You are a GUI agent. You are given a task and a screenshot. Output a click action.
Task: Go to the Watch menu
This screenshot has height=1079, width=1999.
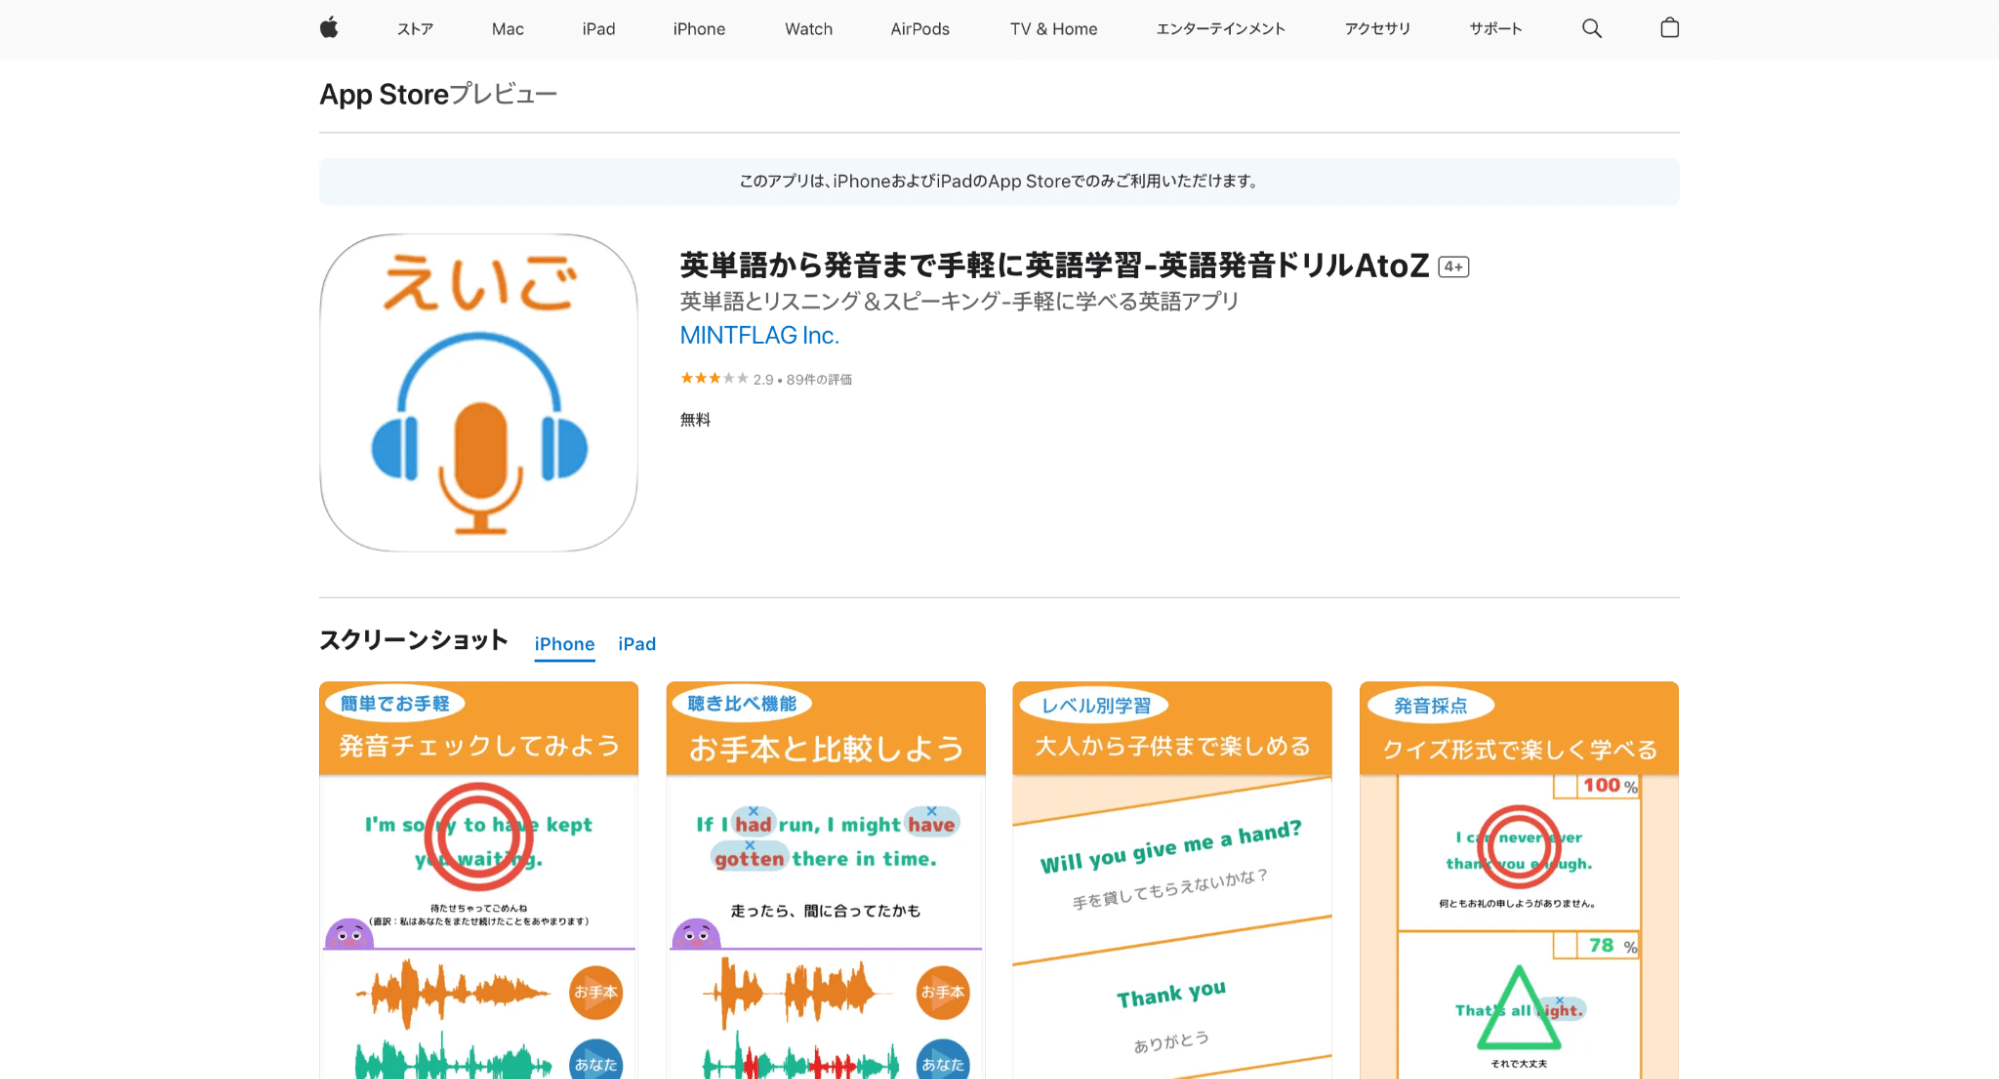808,29
